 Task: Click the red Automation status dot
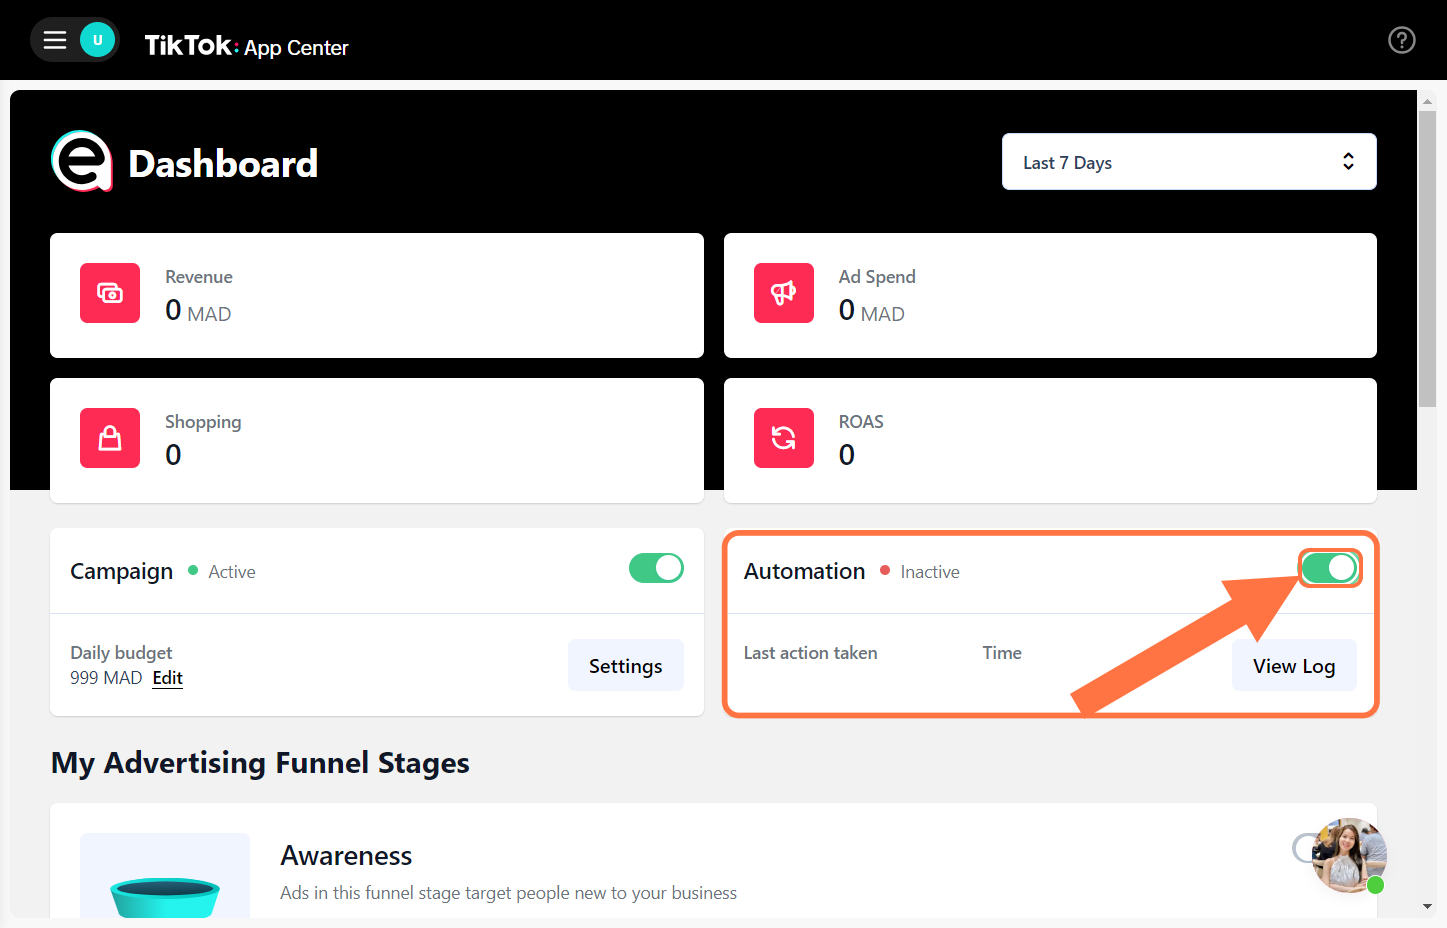tap(885, 571)
